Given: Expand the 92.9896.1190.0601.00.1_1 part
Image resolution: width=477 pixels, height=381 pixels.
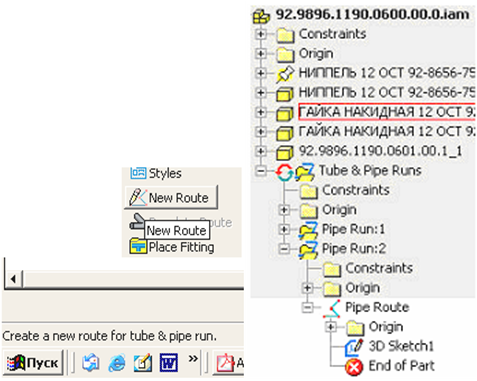Looking at the screenshot, I should click(x=261, y=151).
